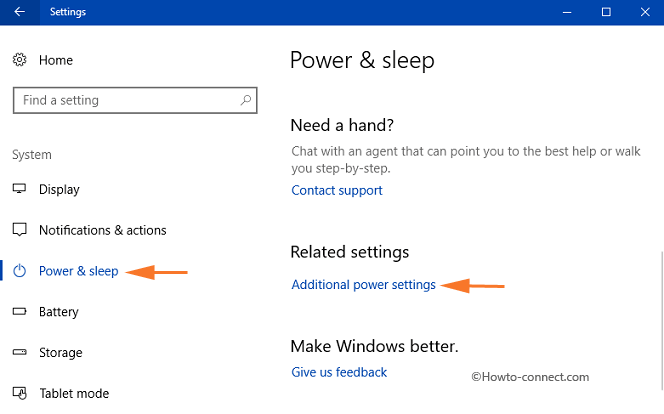The height and width of the screenshot is (414, 664).
Task: Click the Battery icon in sidebar
Action: pos(20,312)
